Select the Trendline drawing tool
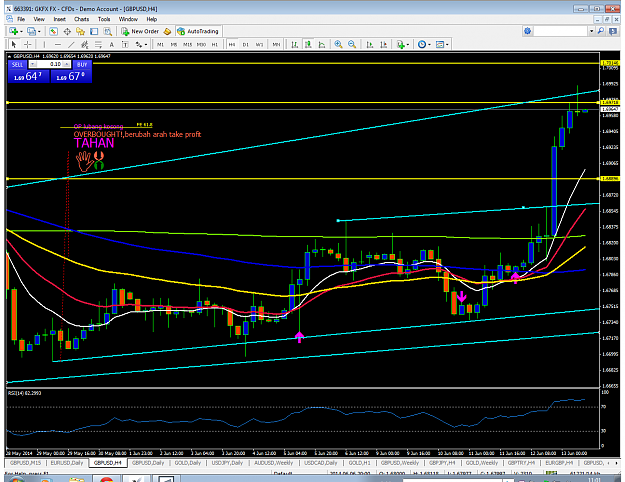This screenshot has width=625, height=482. pos(71,45)
